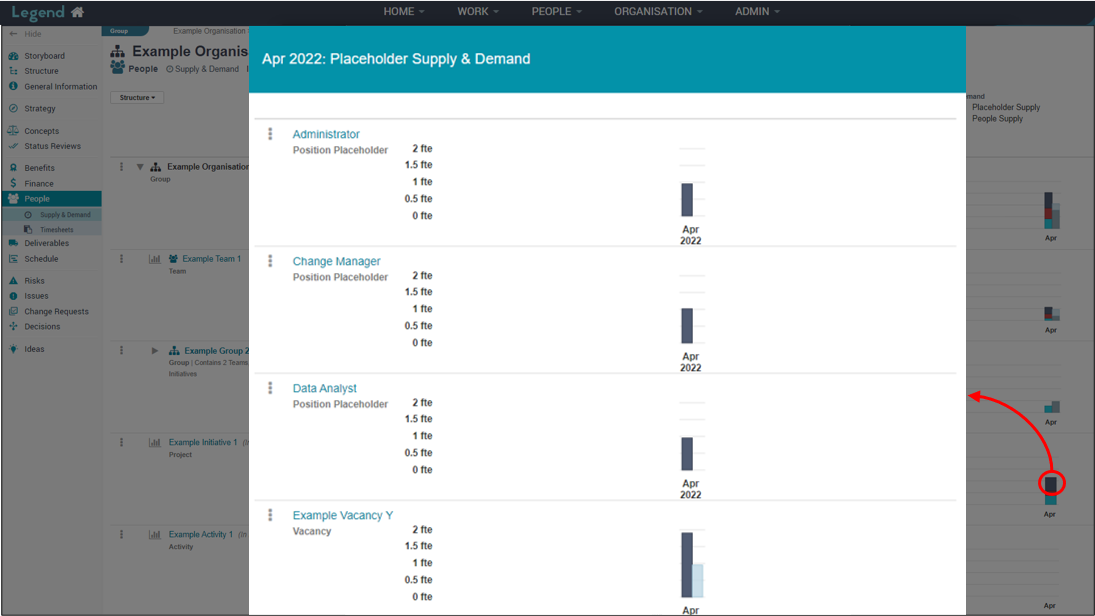Open the HOME dropdown menu
This screenshot has height=616, width=1095.
404,12
